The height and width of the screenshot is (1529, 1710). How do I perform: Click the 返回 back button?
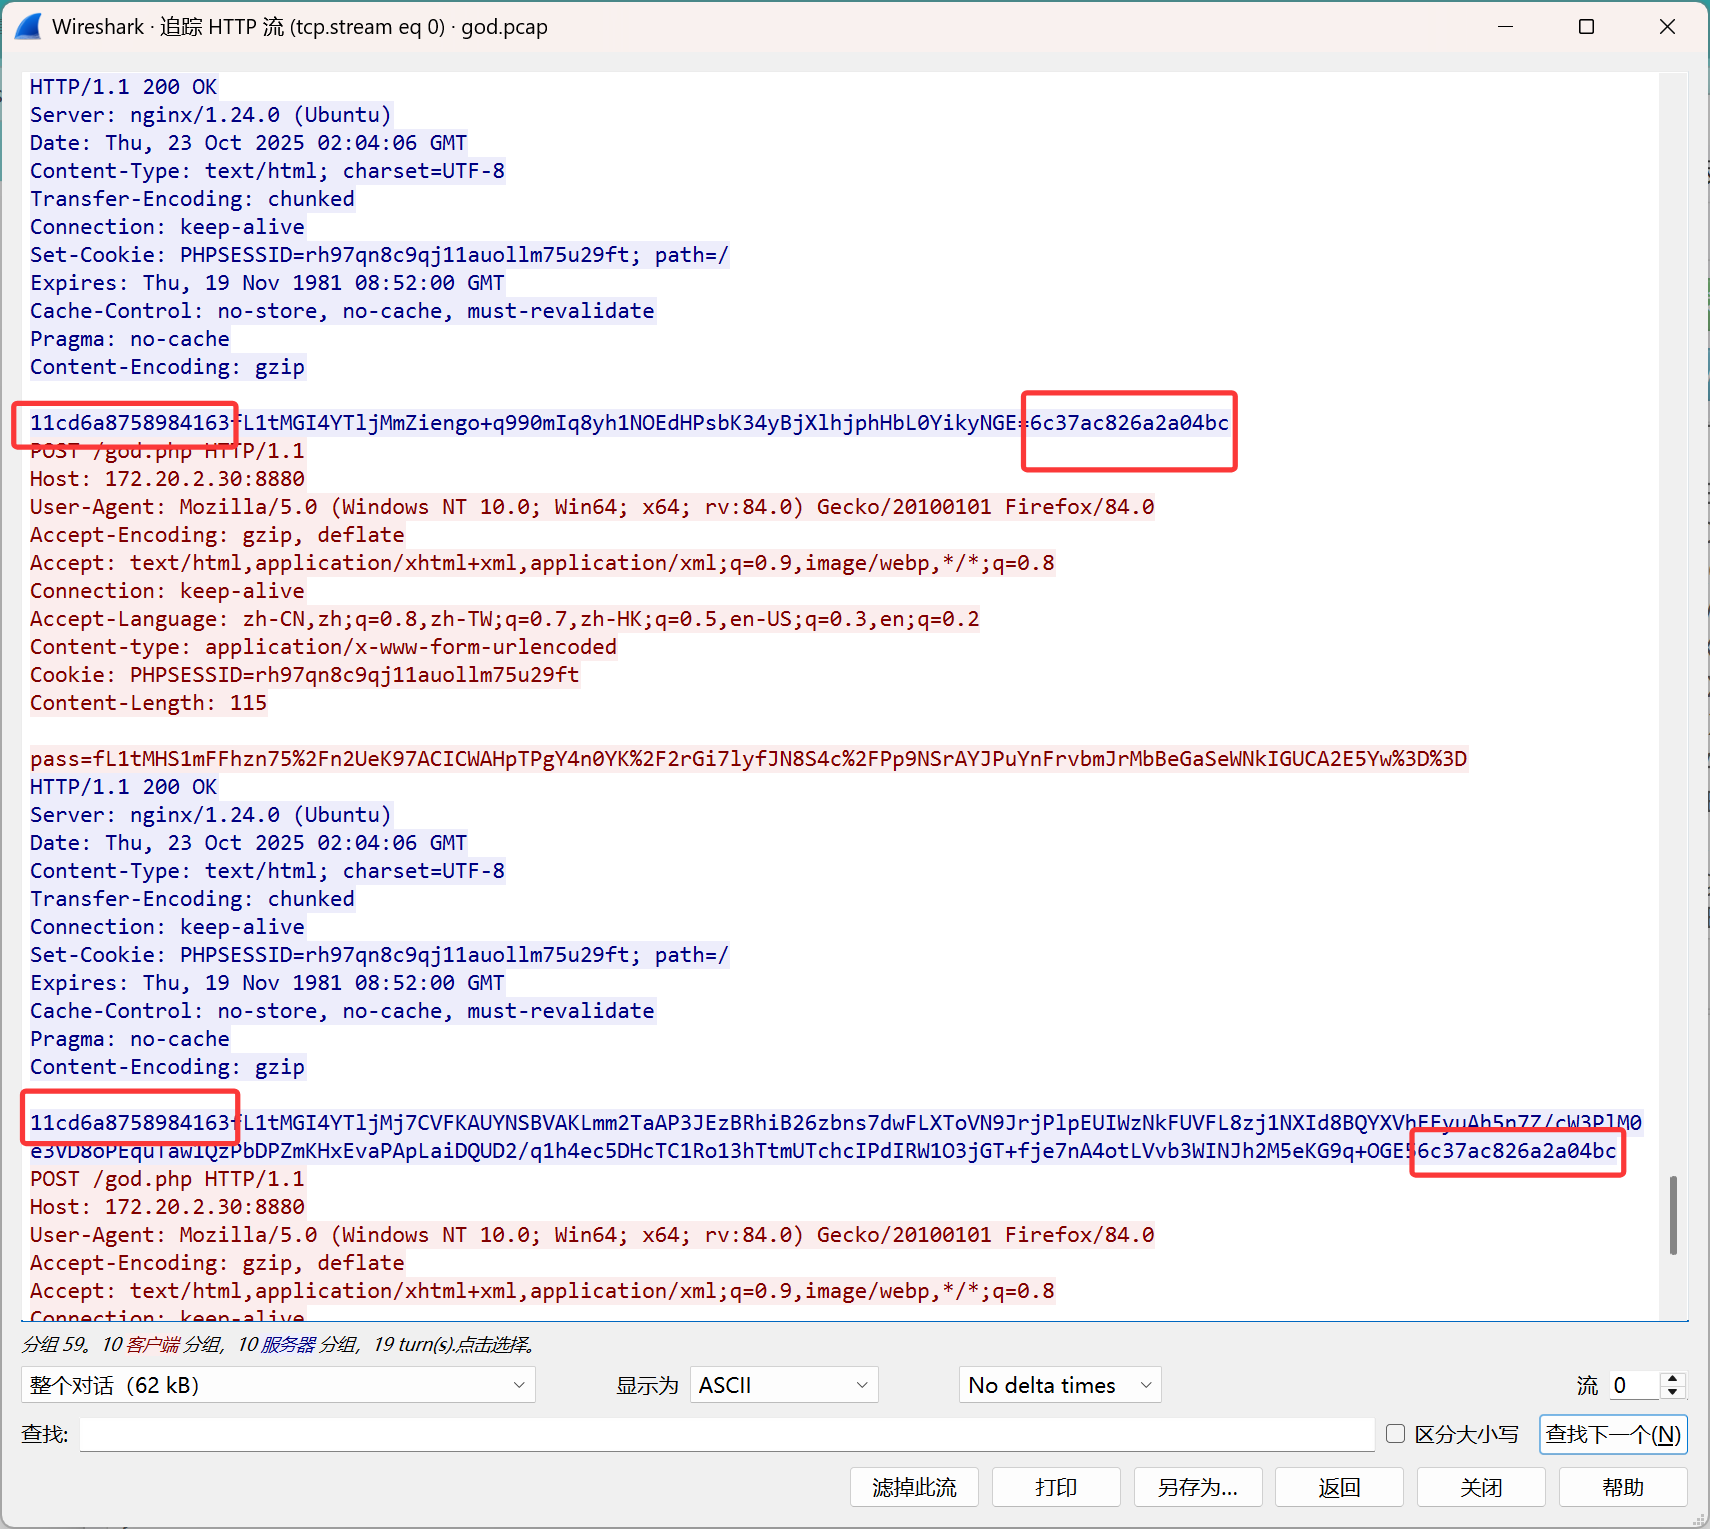(x=1340, y=1487)
